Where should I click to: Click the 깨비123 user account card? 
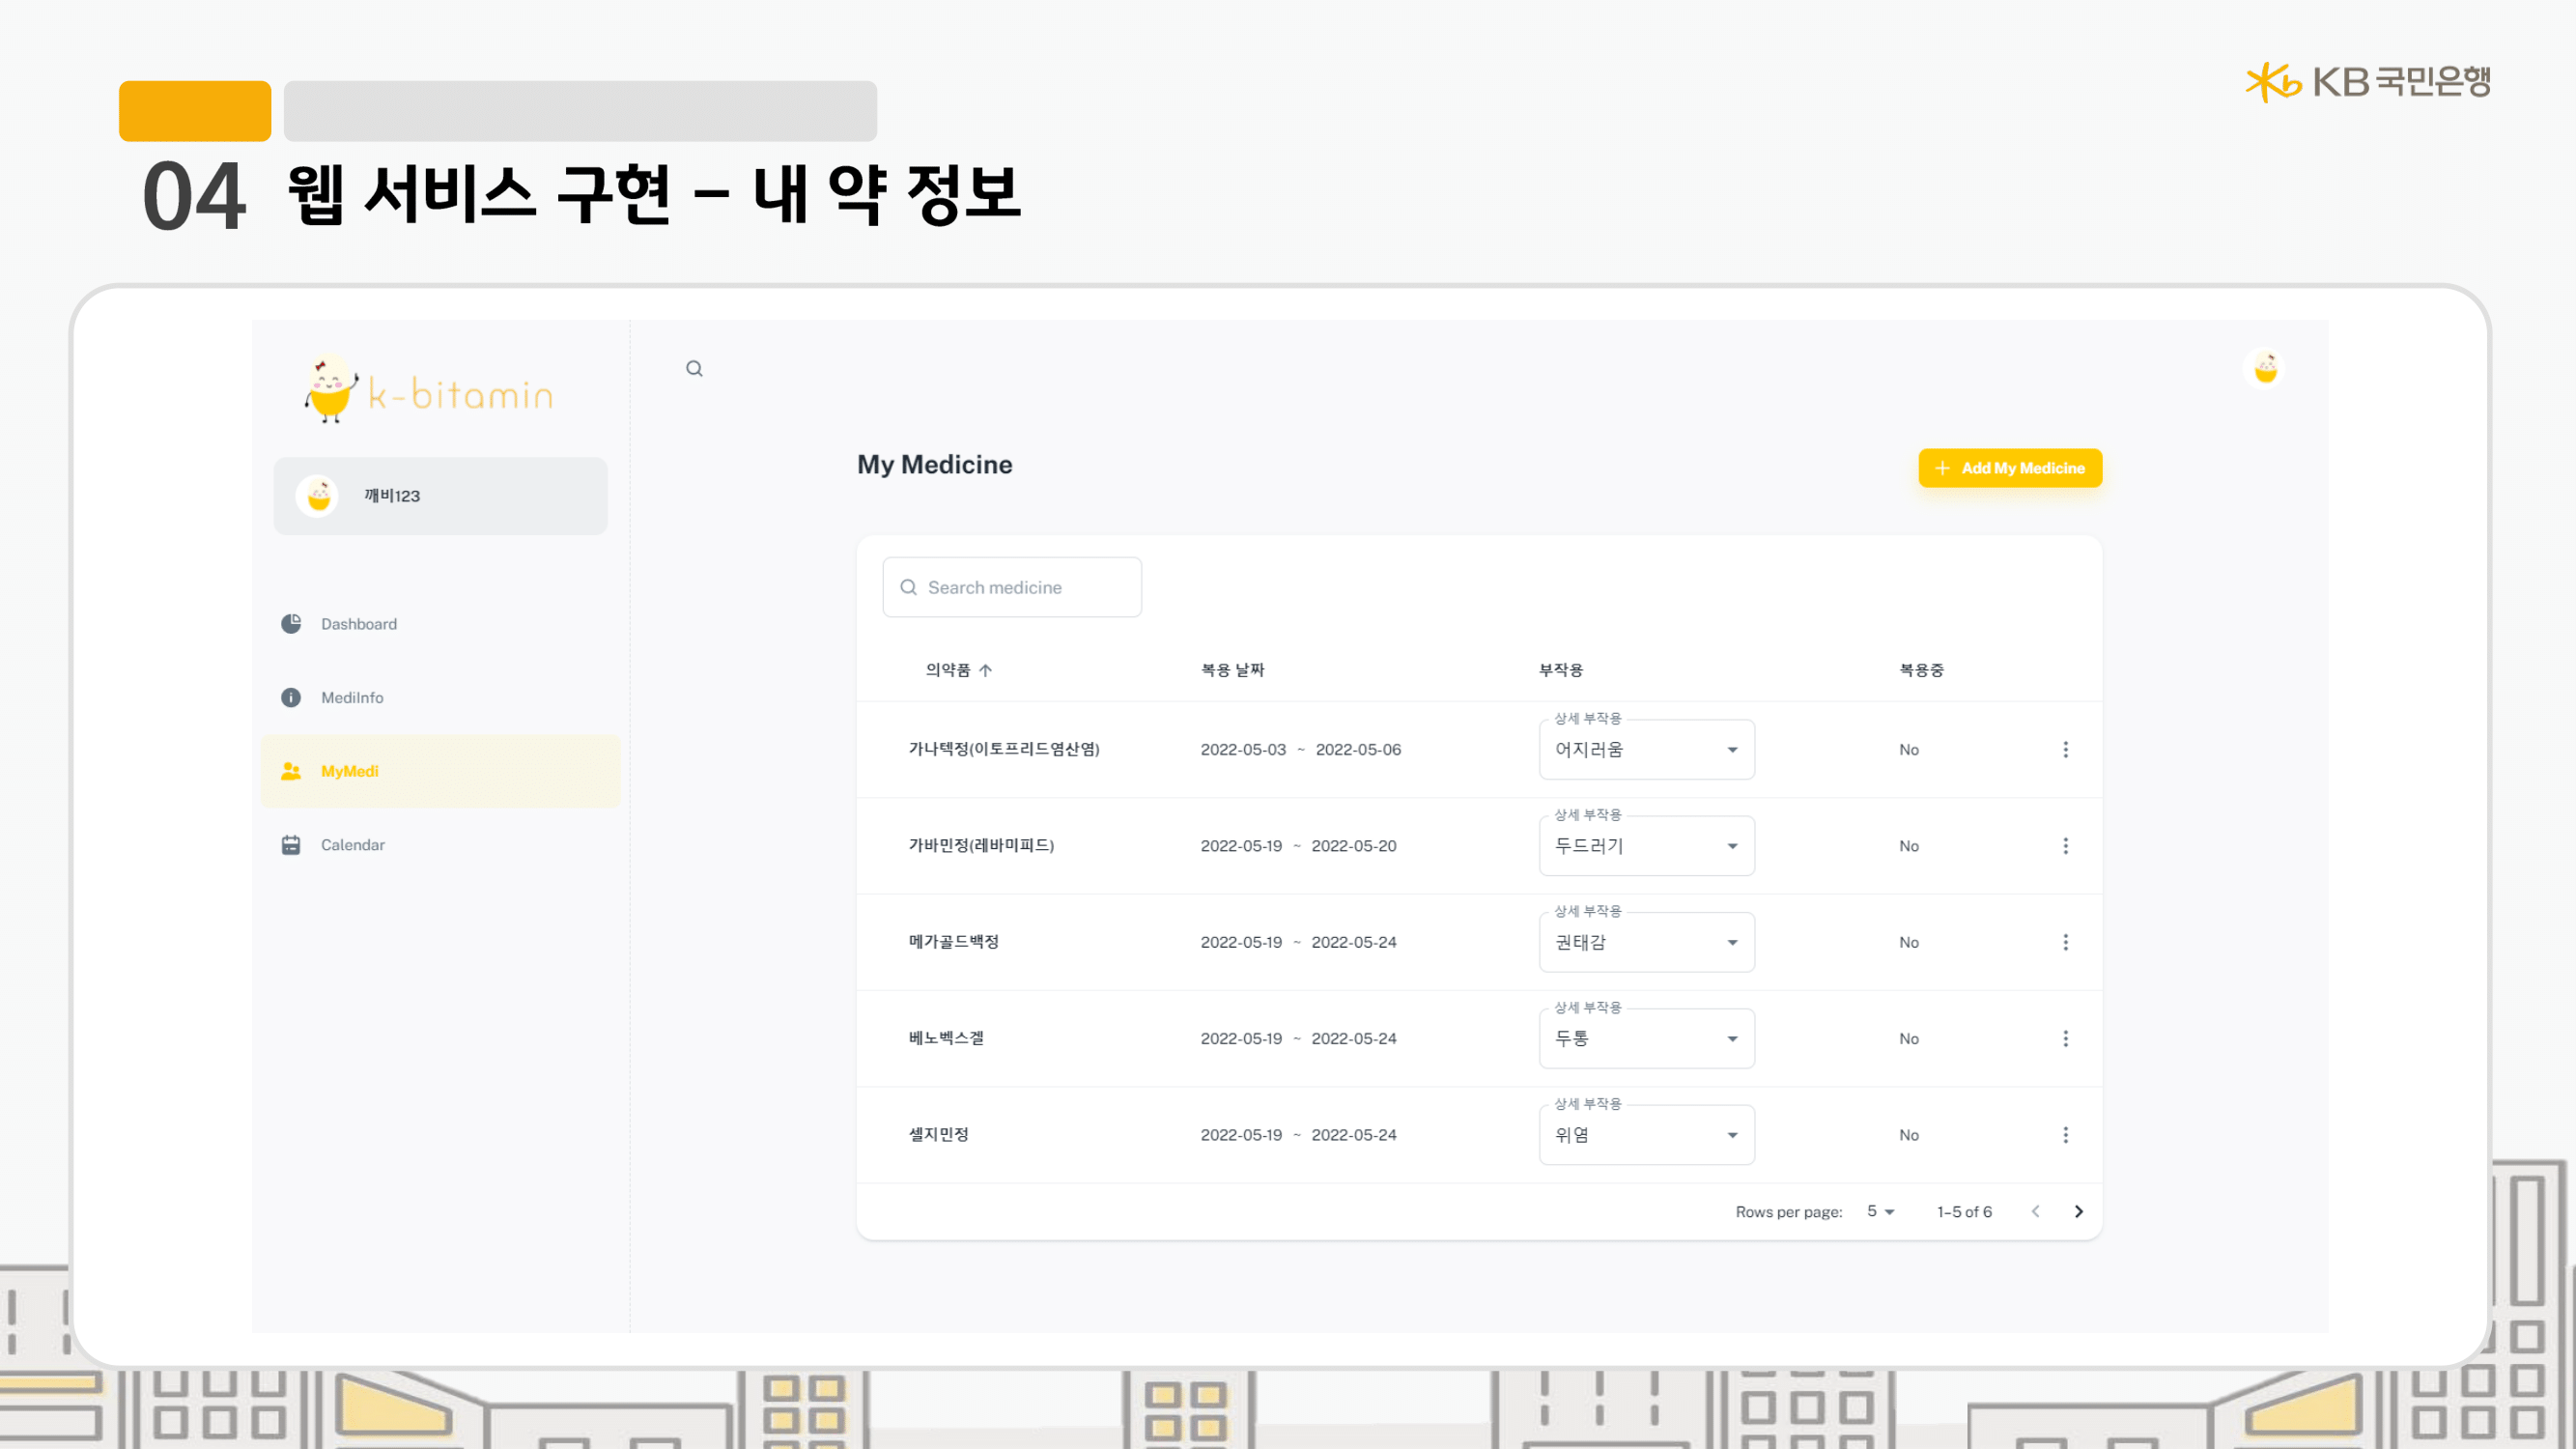440,496
